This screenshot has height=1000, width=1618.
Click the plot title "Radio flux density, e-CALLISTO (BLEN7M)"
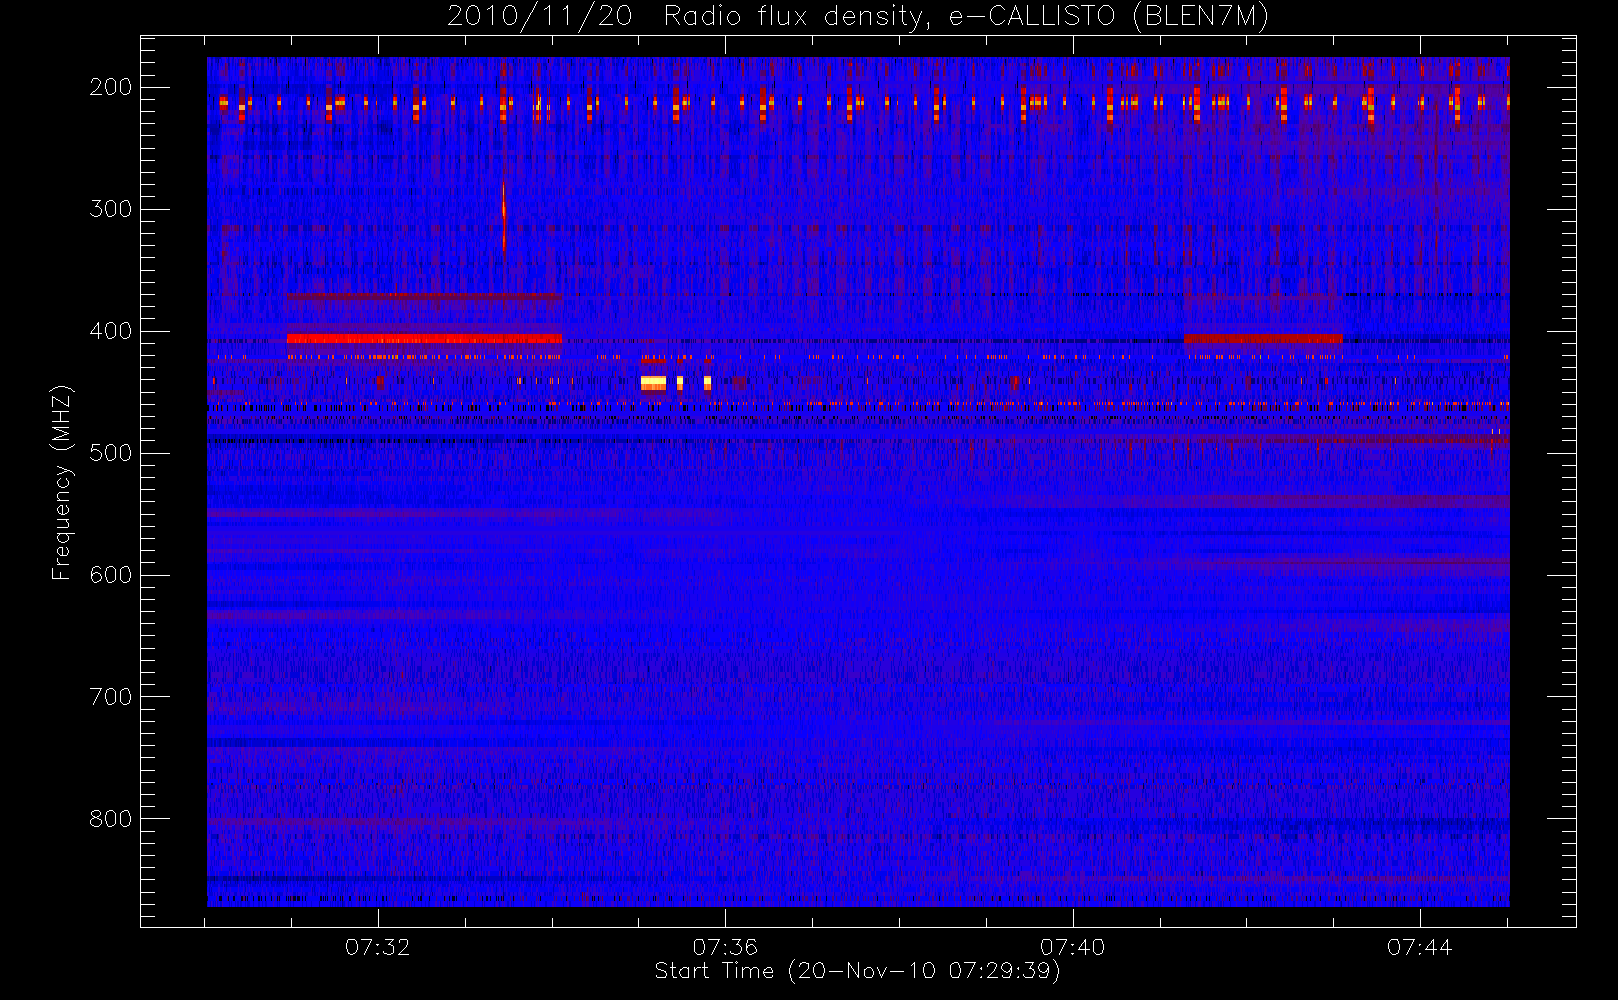pos(966,17)
